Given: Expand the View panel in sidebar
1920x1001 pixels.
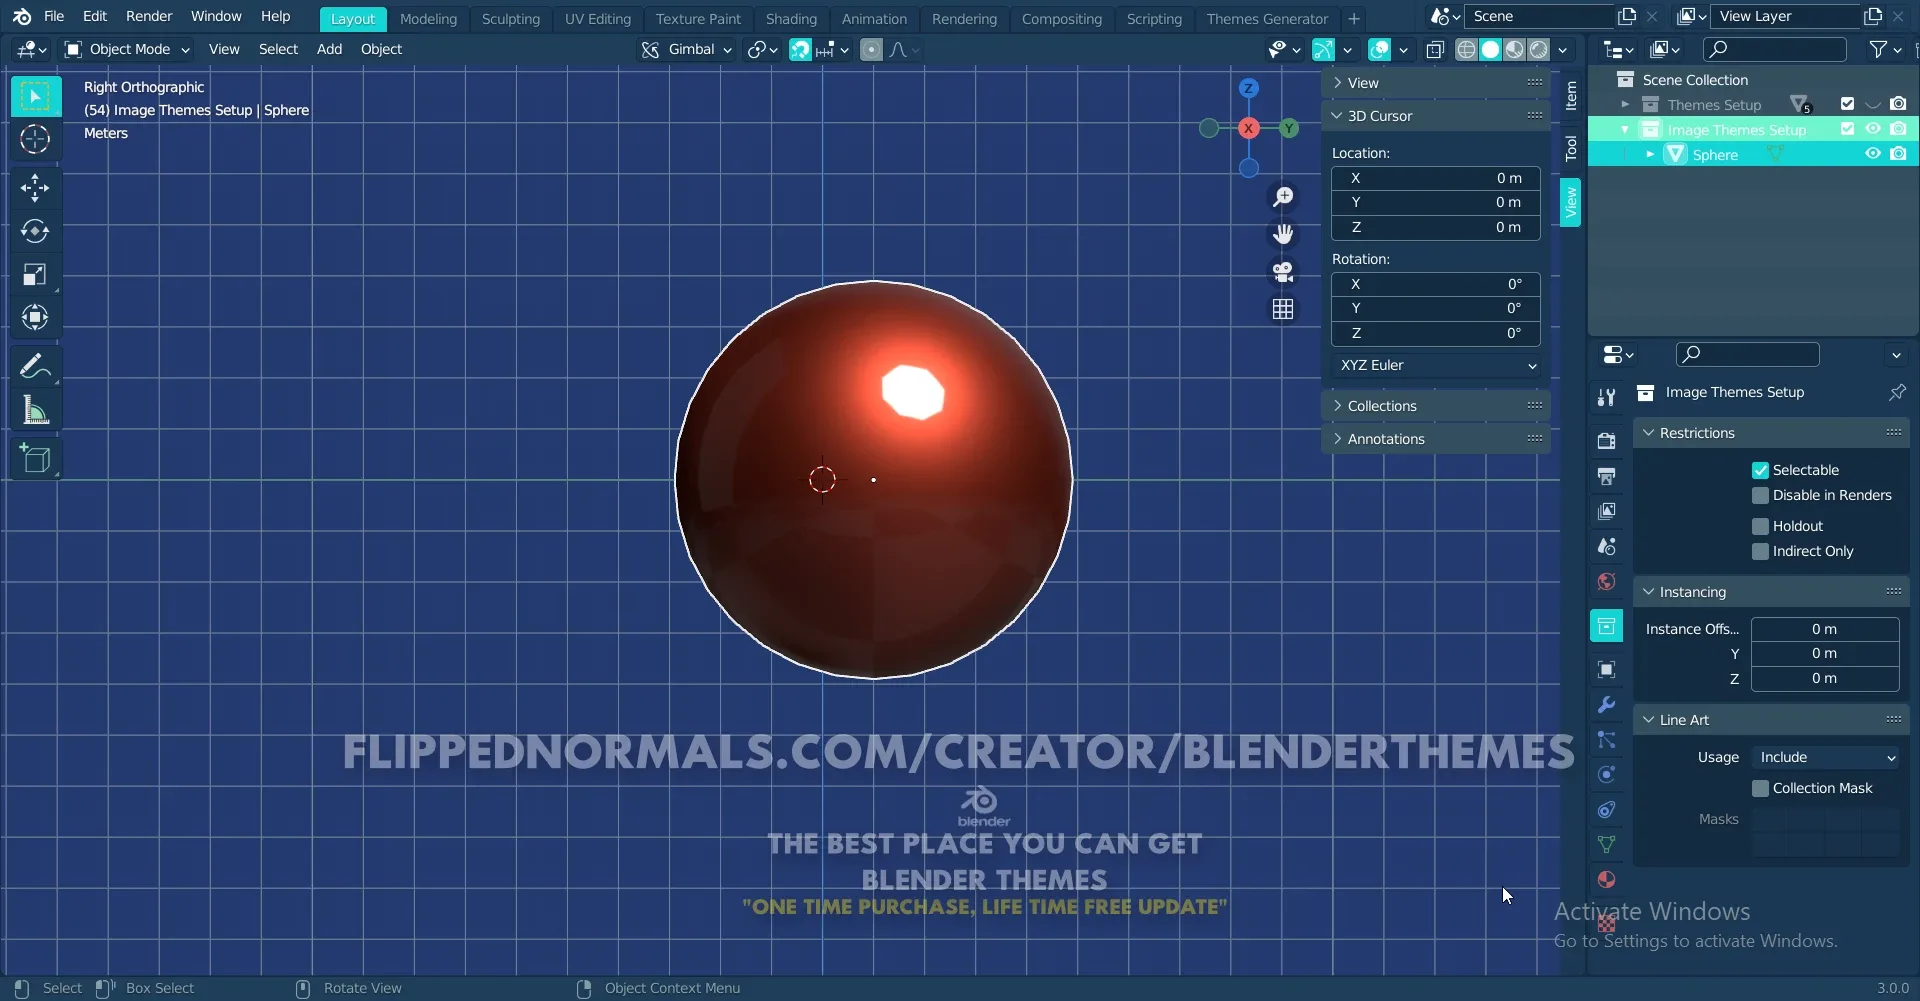Looking at the screenshot, I should (1436, 83).
